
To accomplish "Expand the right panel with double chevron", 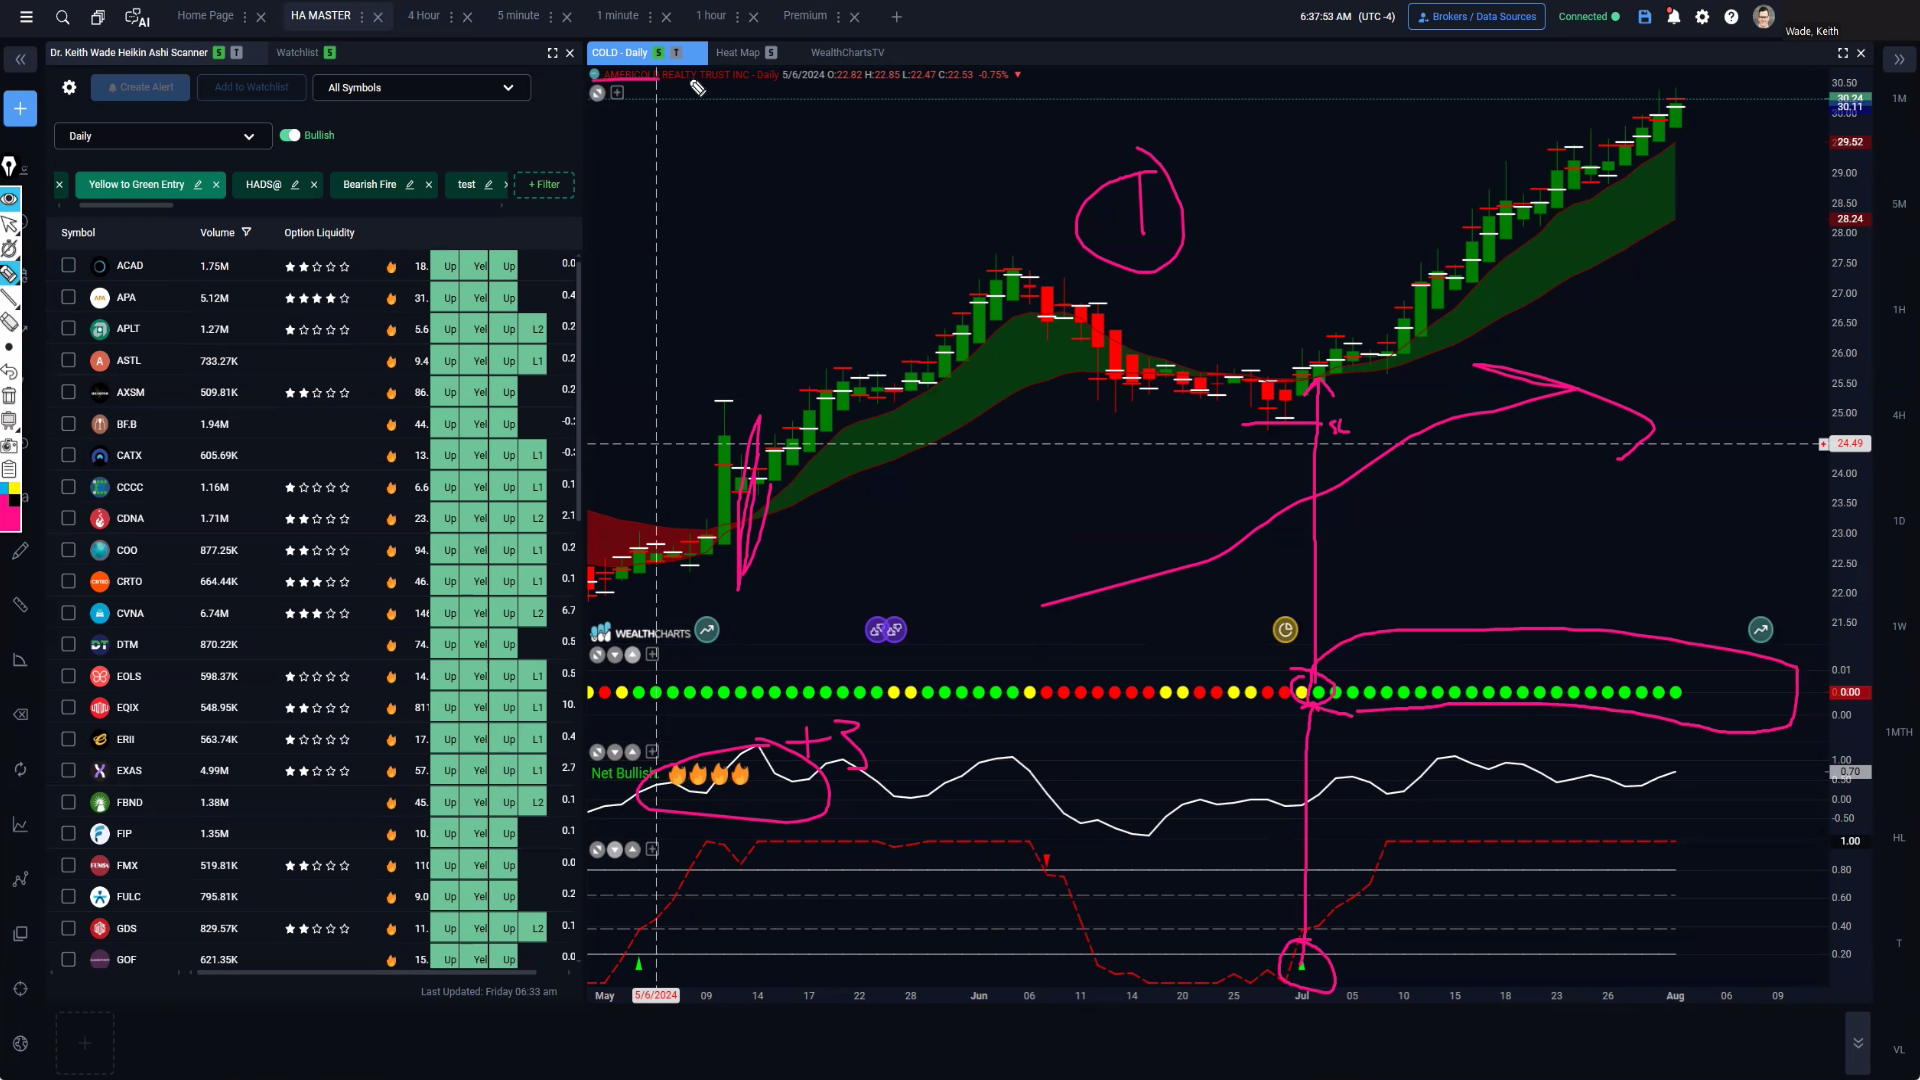I will (1899, 60).
